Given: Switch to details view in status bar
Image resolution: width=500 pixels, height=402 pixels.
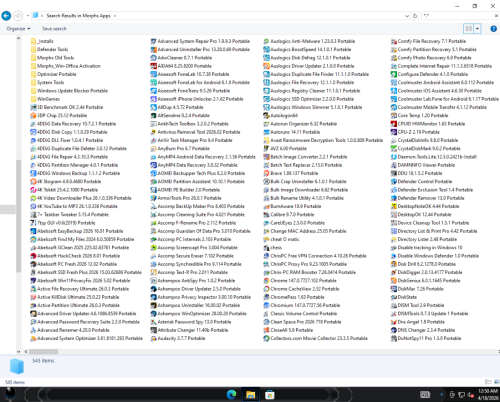Looking at the screenshot, I should 488,382.
